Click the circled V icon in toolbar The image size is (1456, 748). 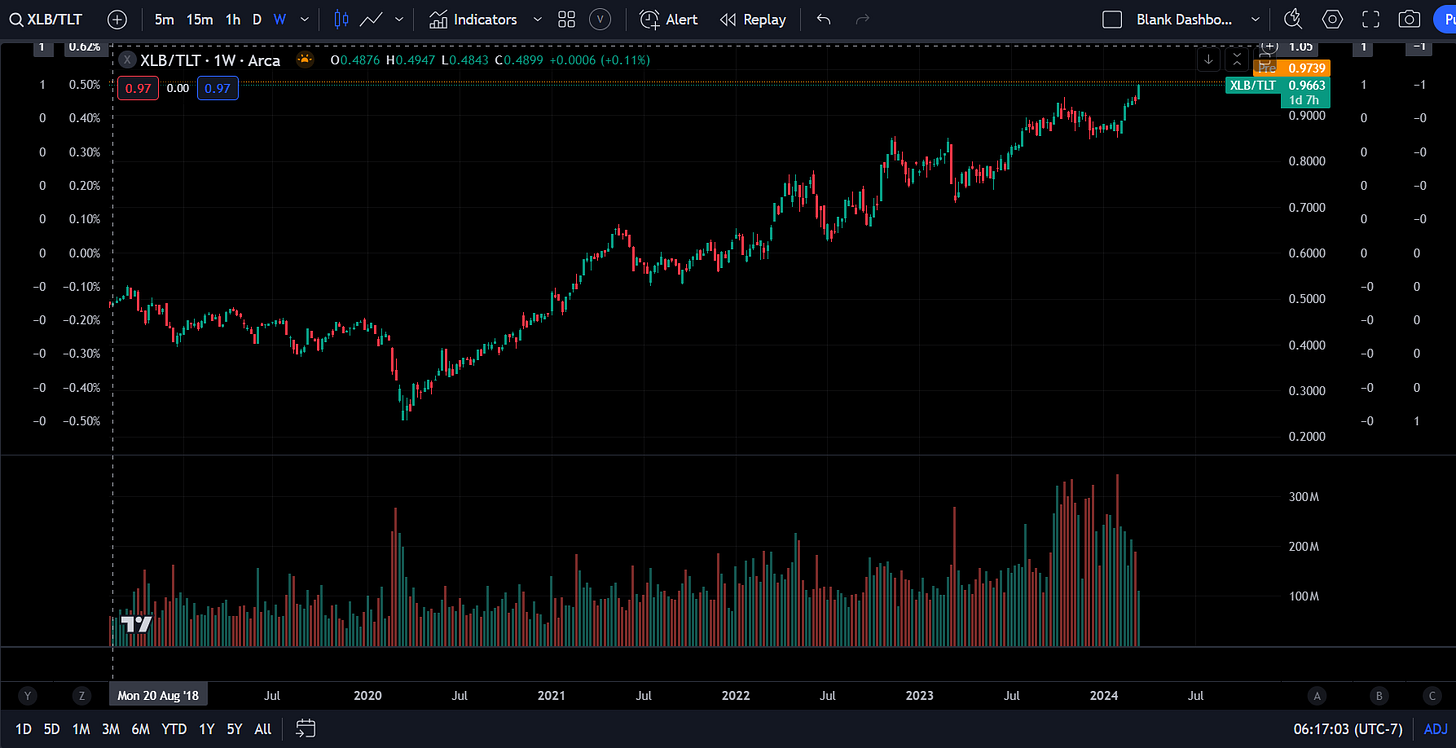click(x=600, y=19)
